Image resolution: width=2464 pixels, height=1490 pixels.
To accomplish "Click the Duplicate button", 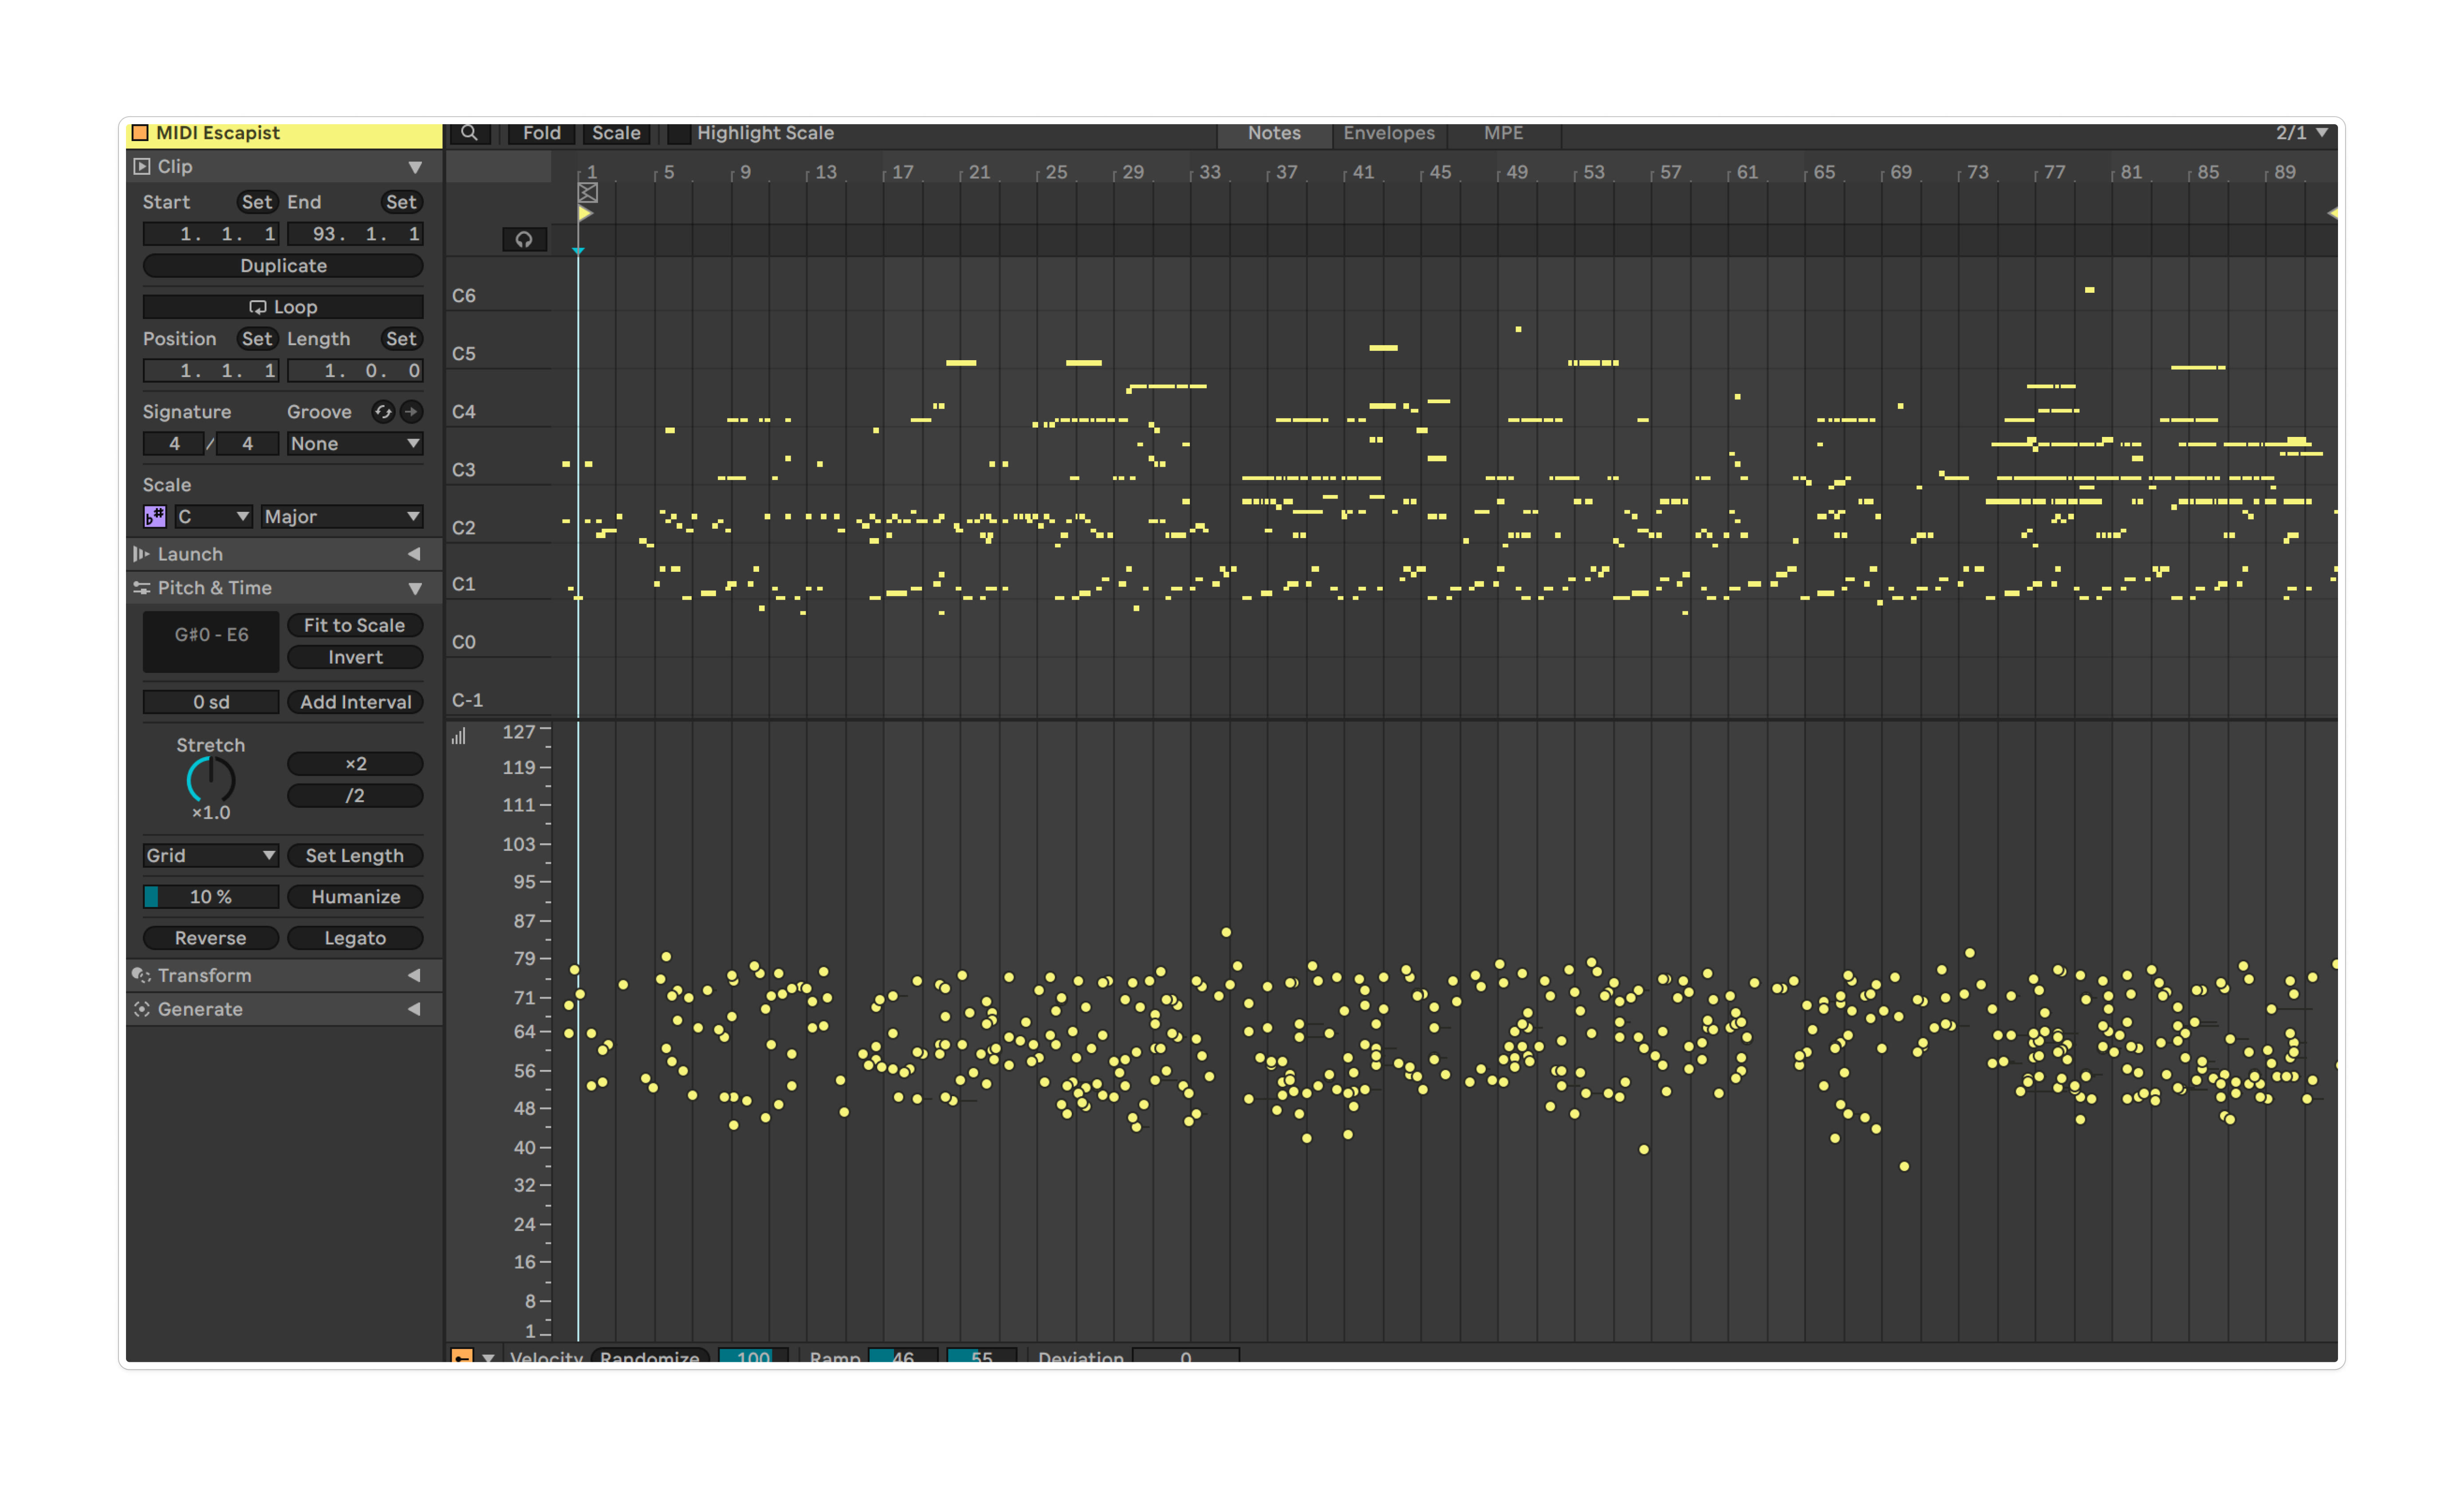I will [x=283, y=266].
